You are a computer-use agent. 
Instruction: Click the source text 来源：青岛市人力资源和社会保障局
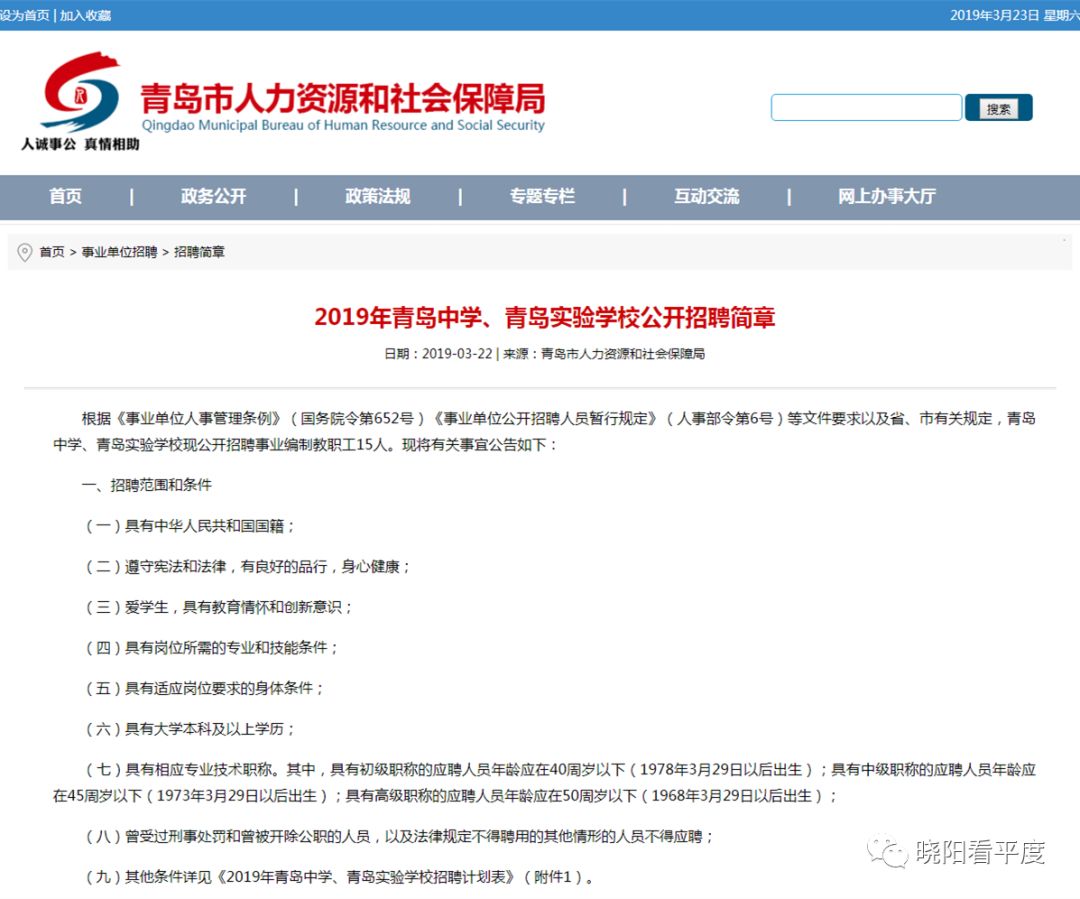point(603,354)
